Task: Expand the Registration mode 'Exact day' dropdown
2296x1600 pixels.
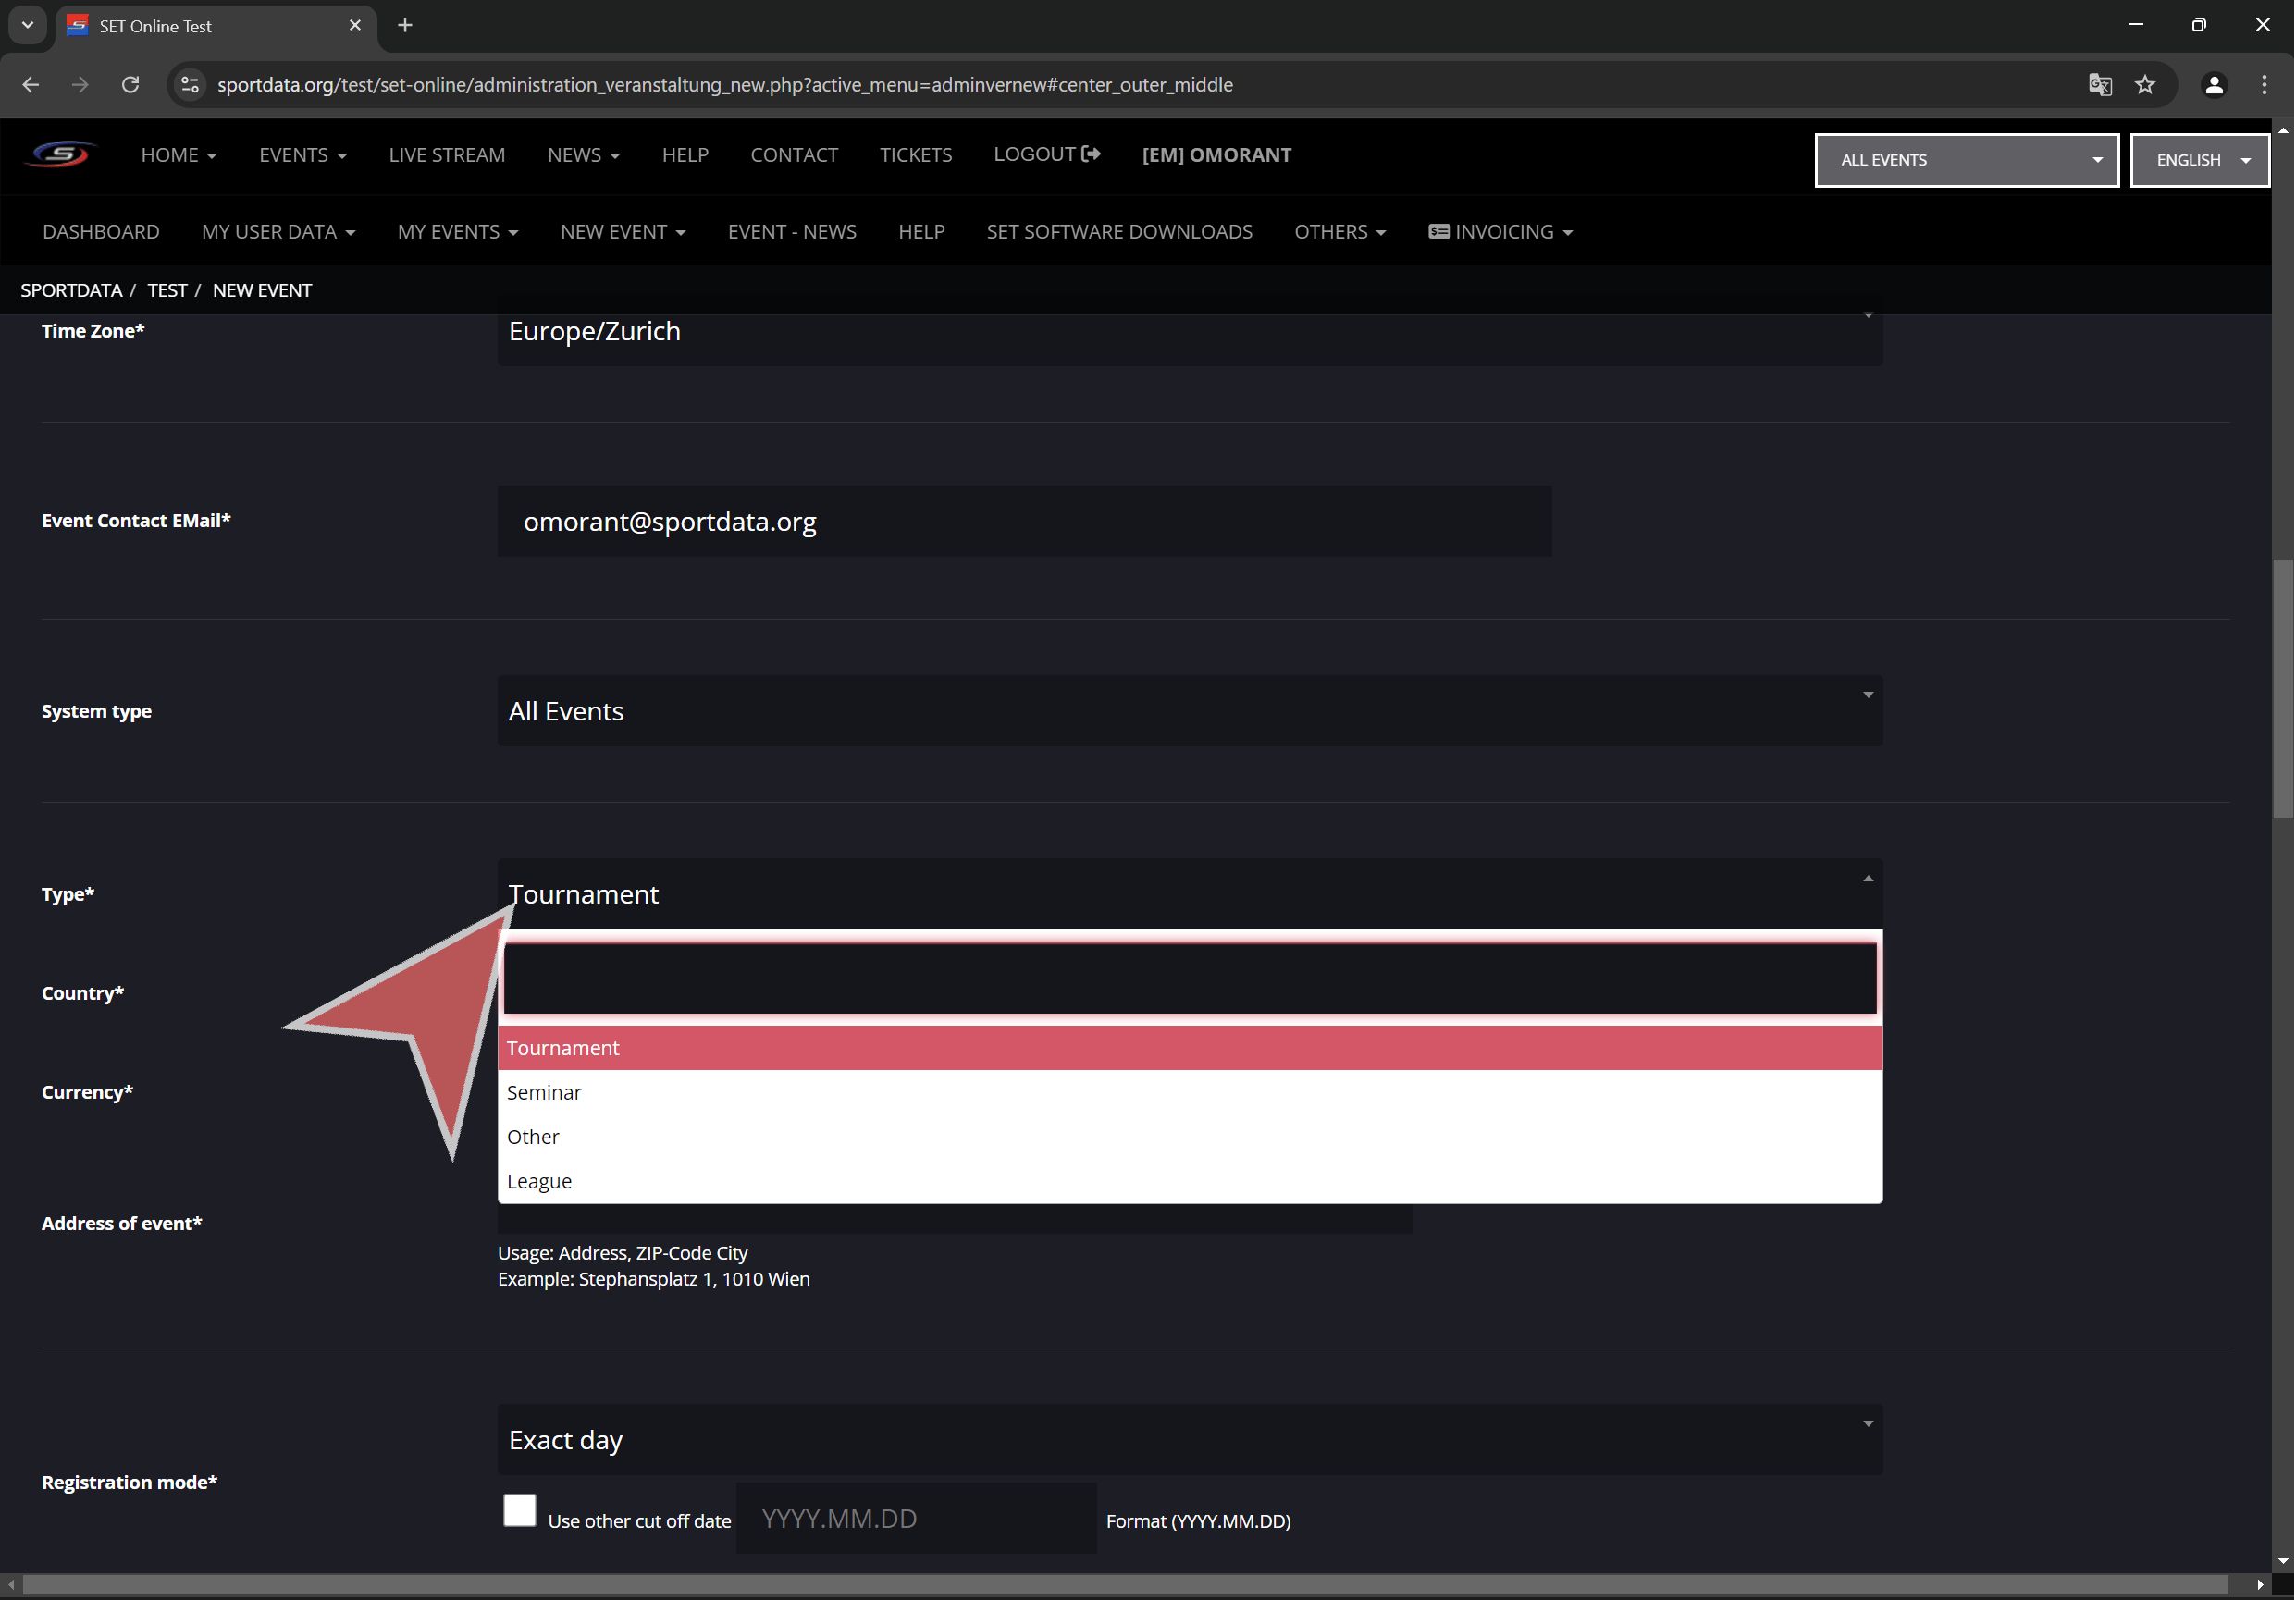Action: pyautogui.click(x=1189, y=1439)
